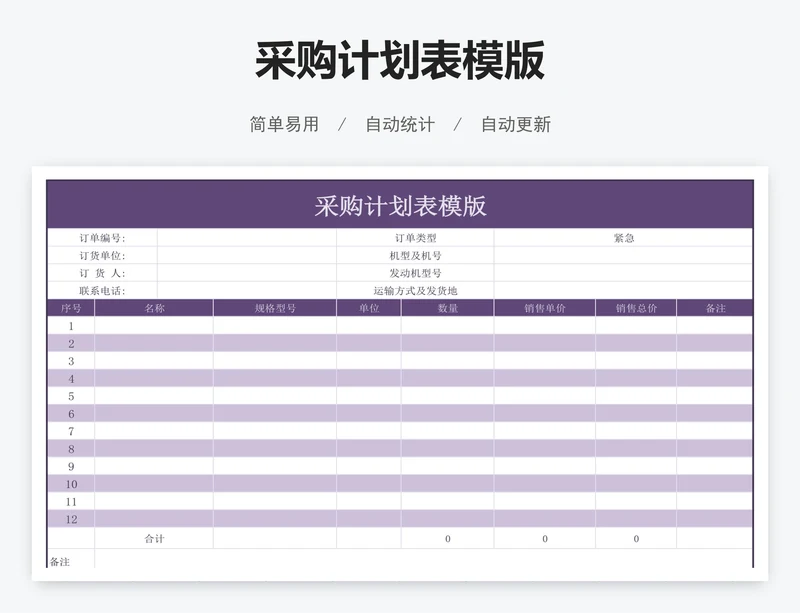Viewport: 800px width, 613px height.
Task: Click the 合计 total row label
Action: coord(154,538)
